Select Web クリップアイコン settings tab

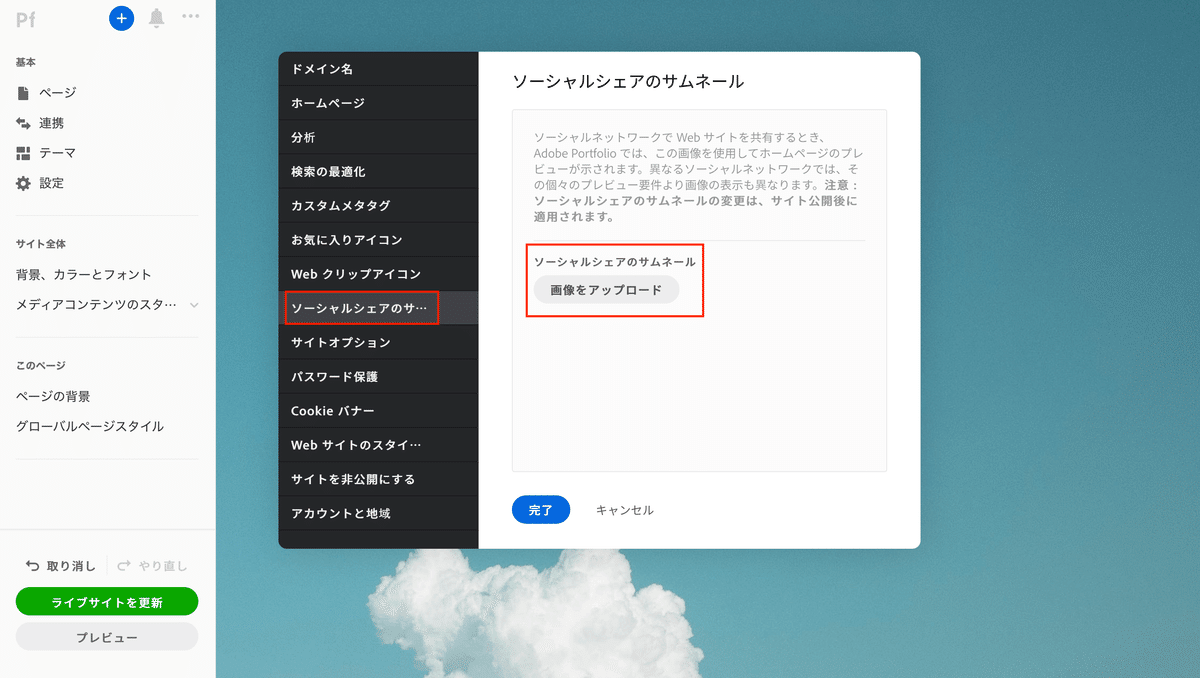pos(378,274)
